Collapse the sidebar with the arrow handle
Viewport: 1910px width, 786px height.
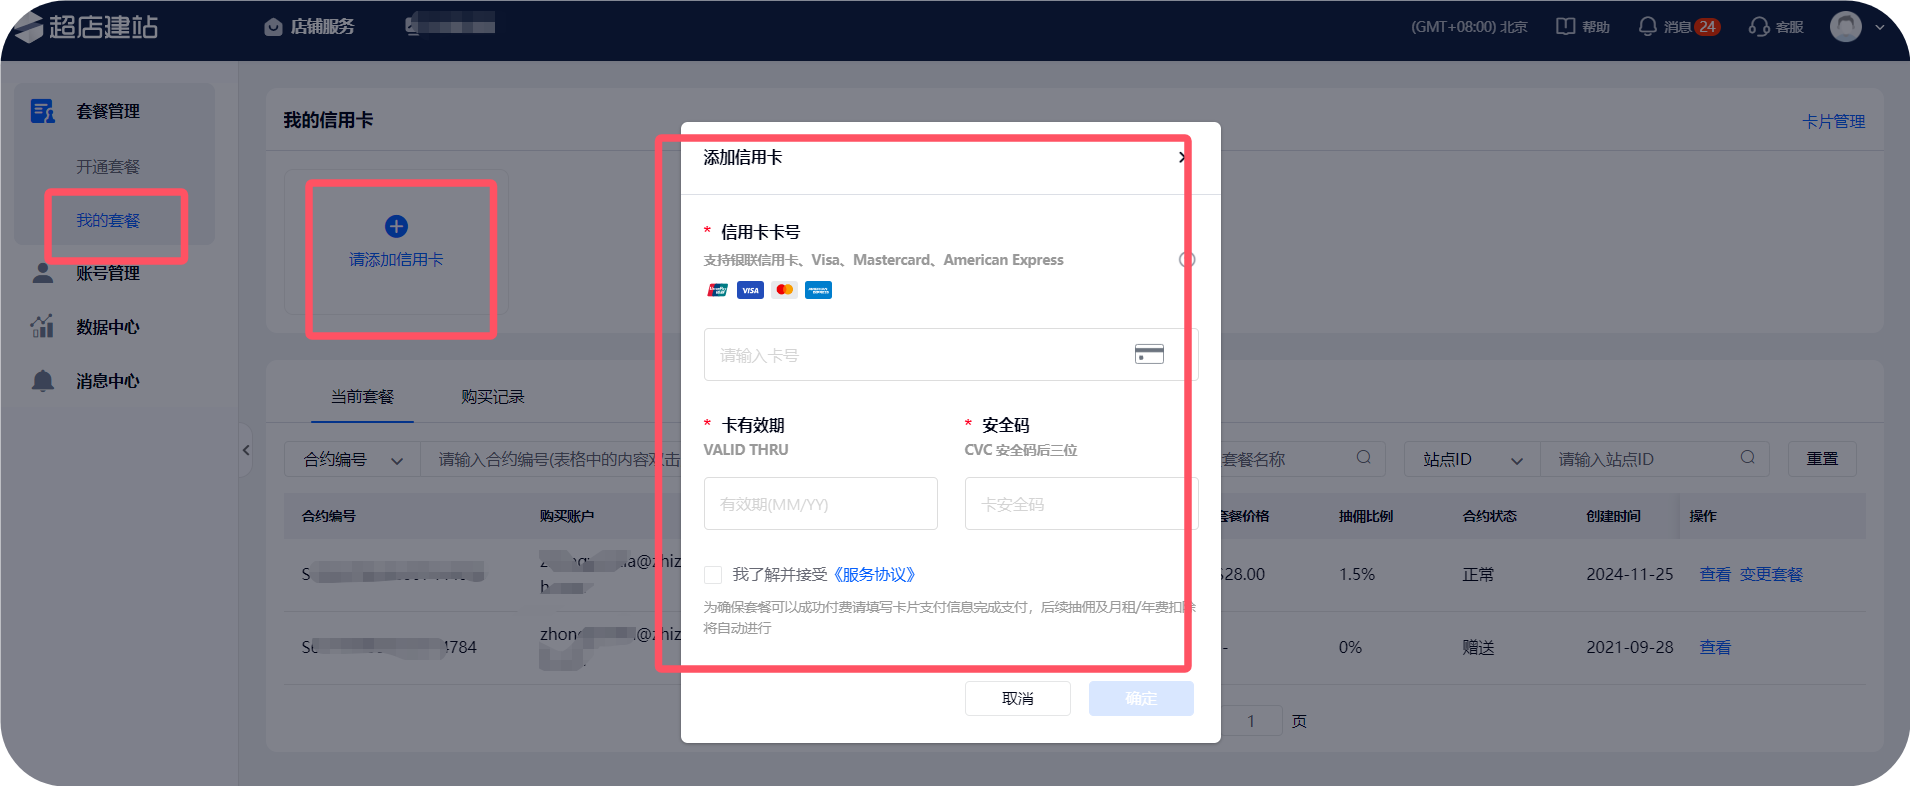pos(246,450)
